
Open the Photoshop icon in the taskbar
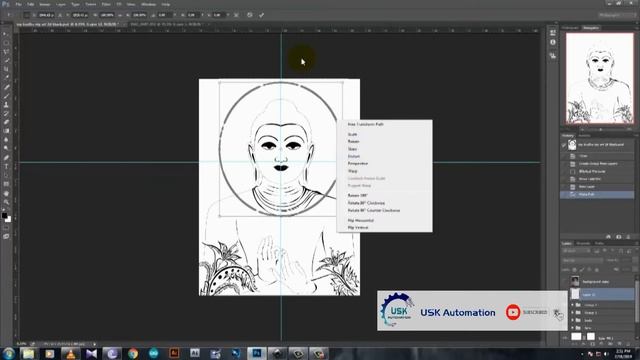pyautogui.click(x=257, y=353)
